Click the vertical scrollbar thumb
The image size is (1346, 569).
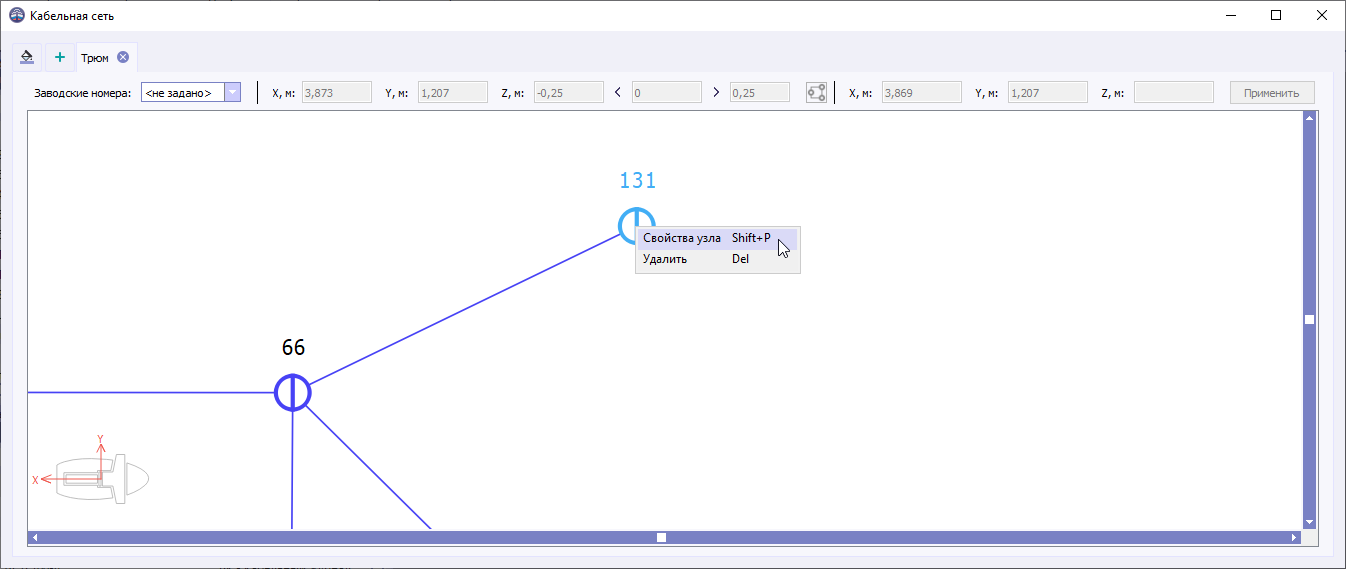coord(1309,320)
